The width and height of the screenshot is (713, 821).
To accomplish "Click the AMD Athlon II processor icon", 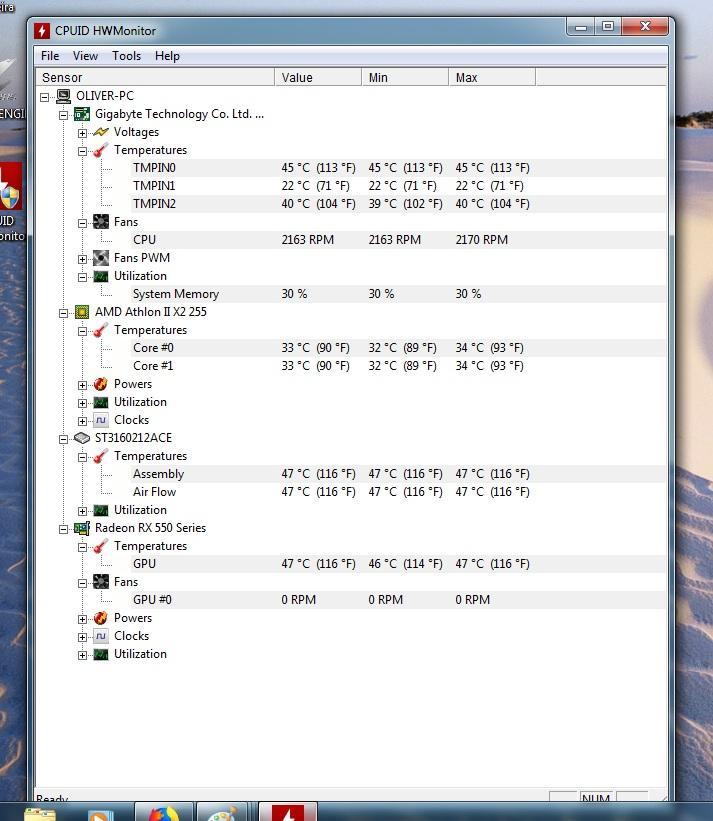I will (x=82, y=312).
